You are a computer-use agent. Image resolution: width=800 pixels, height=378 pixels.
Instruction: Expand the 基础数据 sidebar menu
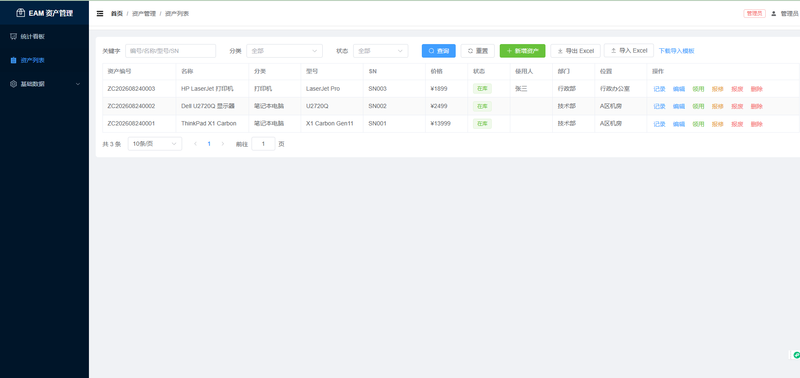(x=44, y=84)
